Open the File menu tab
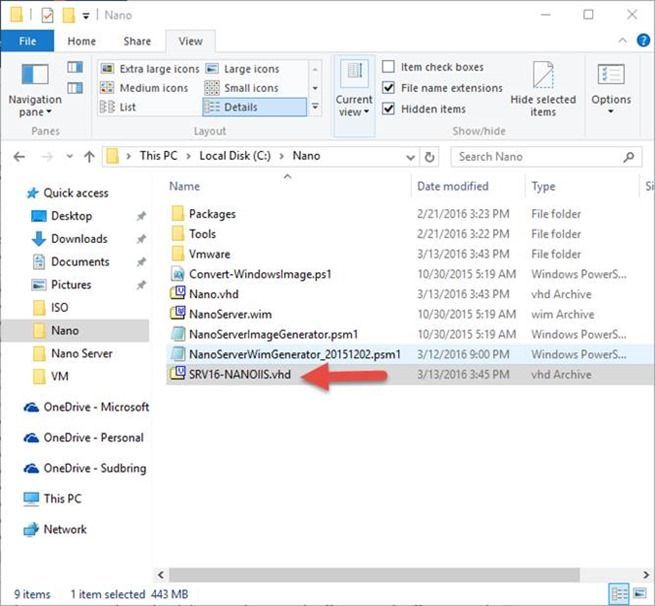The height and width of the screenshot is (606, 655). [x=27, y=41]
